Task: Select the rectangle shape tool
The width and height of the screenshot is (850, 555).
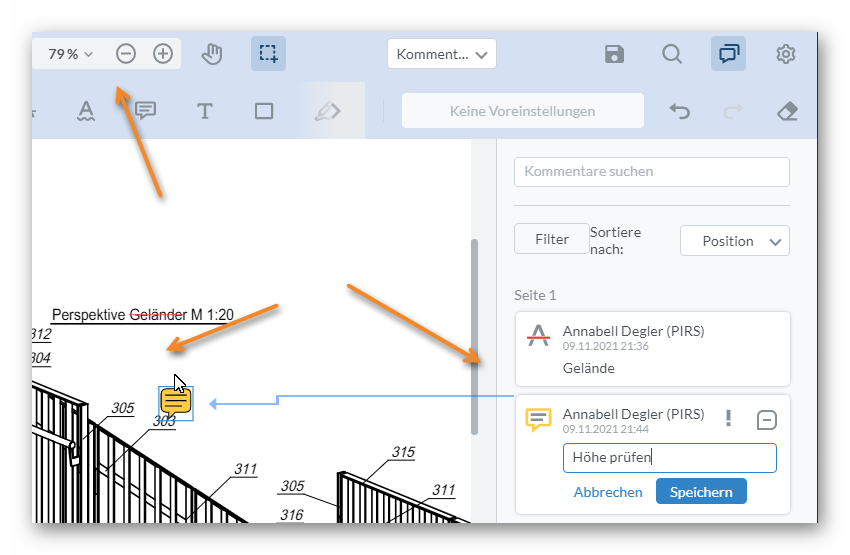Action: (x=264, y=111)
